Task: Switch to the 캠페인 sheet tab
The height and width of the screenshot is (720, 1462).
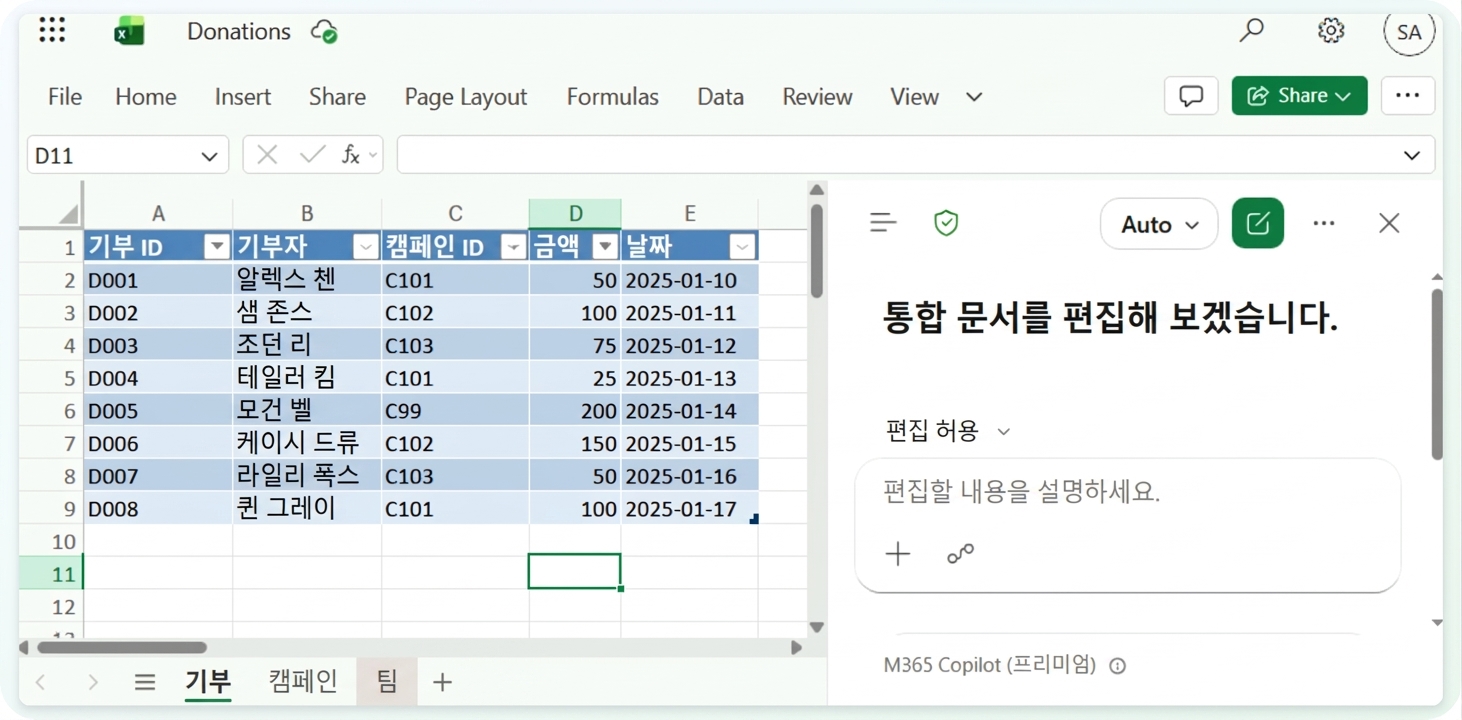Action: pyautogui.click(x=303, y=682)
